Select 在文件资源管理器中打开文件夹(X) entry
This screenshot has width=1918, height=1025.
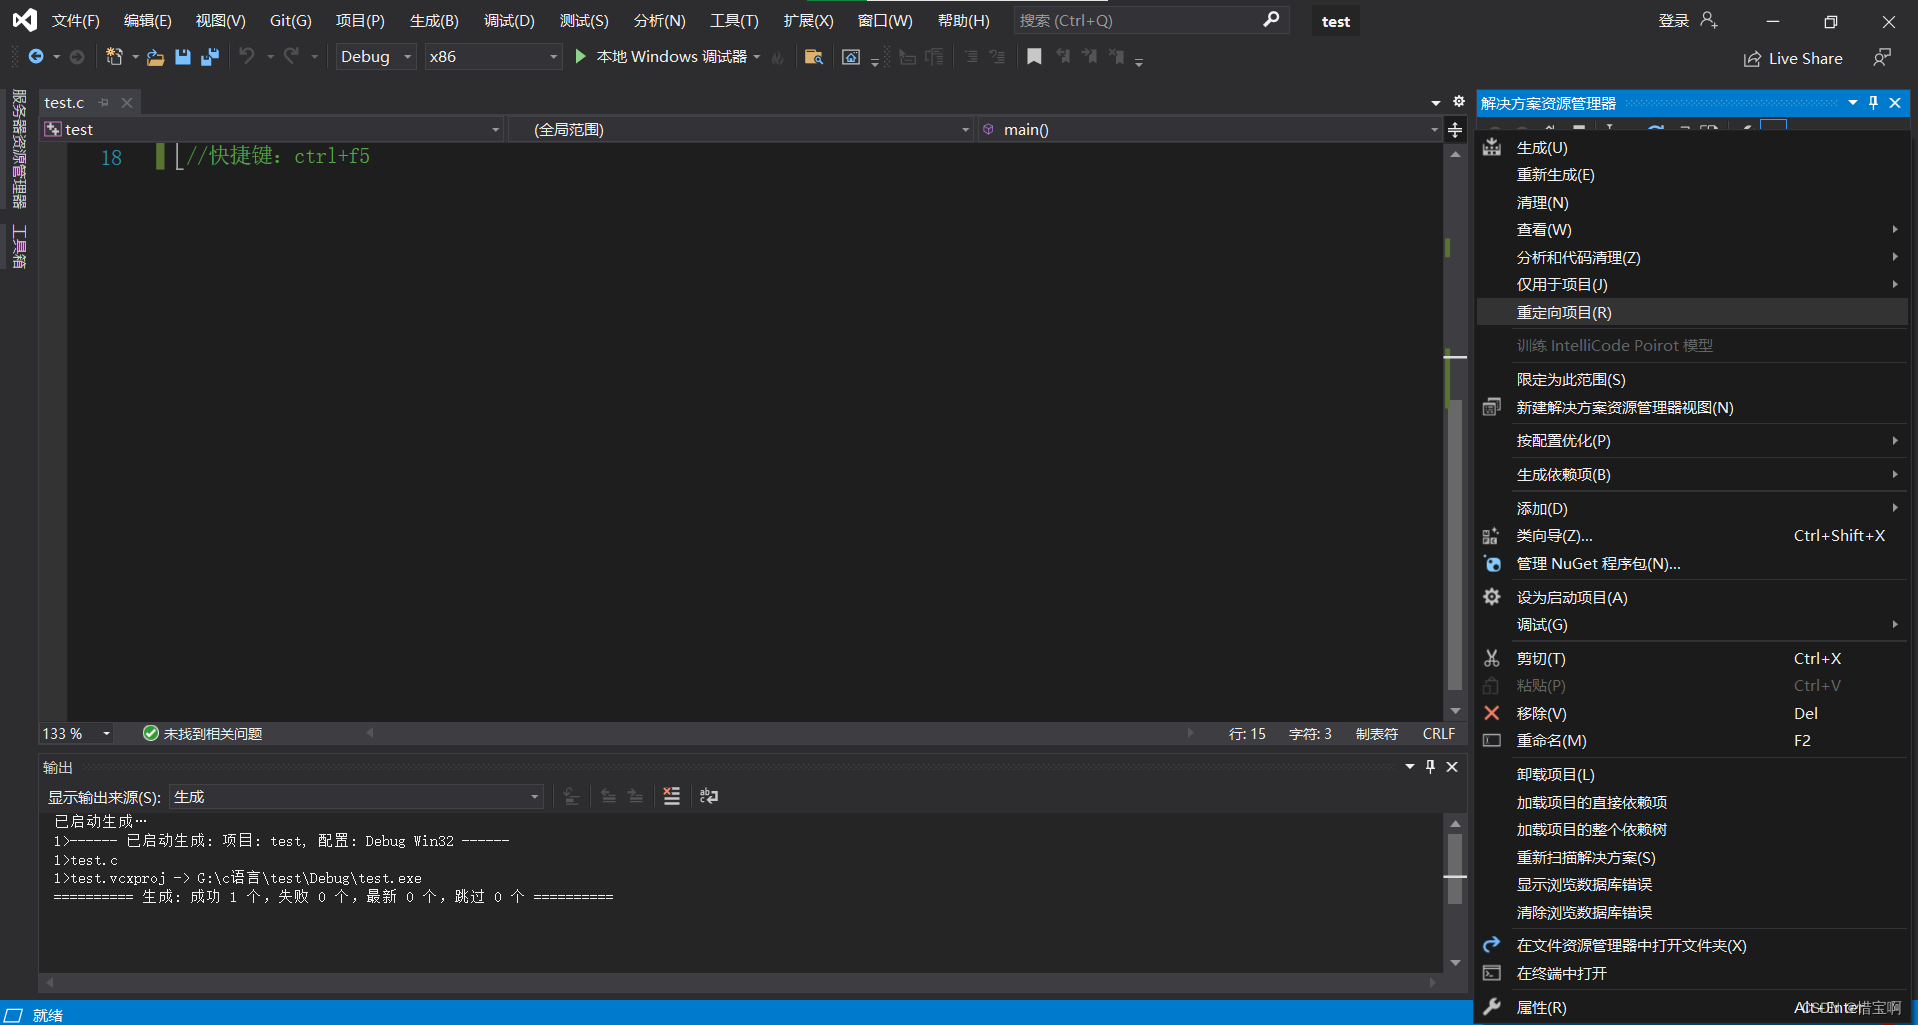[x=1692, y=946]
